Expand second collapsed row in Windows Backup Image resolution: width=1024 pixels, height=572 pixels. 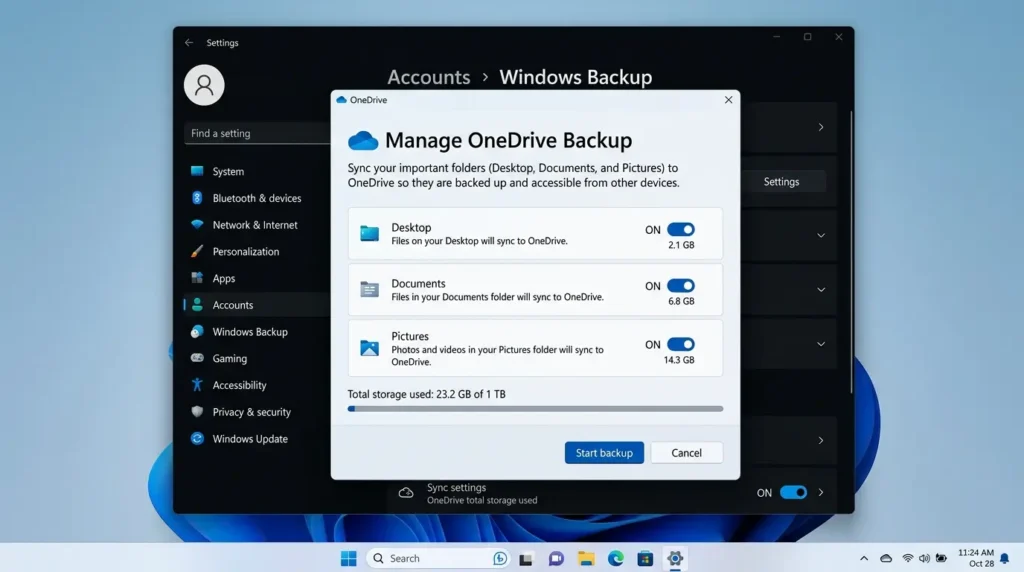click(821, 289)
